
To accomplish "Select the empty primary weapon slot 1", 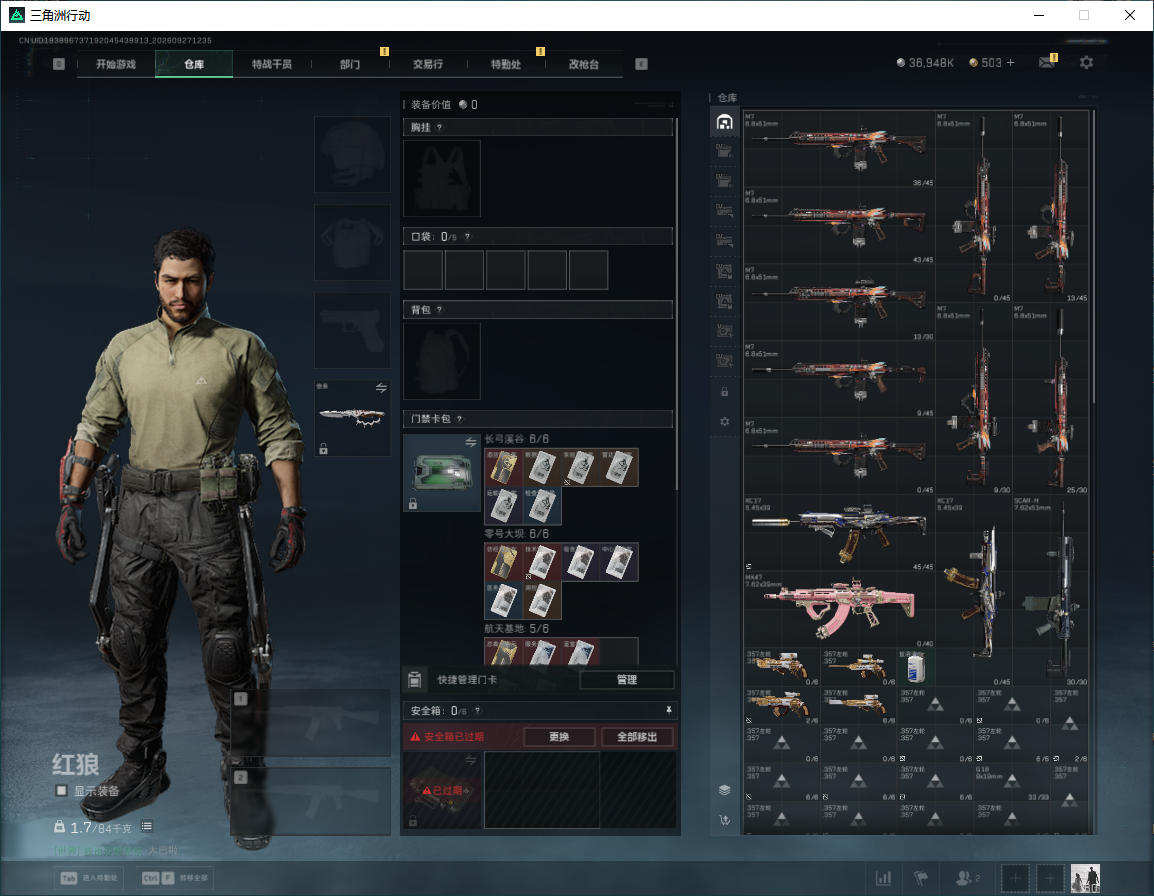I will (311, 723).
